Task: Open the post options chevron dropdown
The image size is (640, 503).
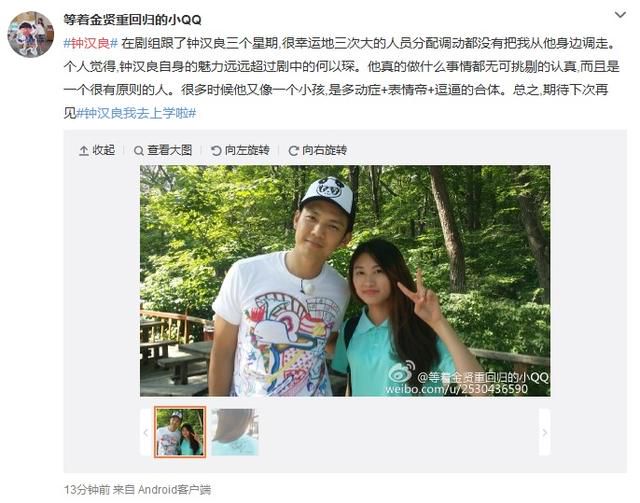Action: [x=620, y=15]
